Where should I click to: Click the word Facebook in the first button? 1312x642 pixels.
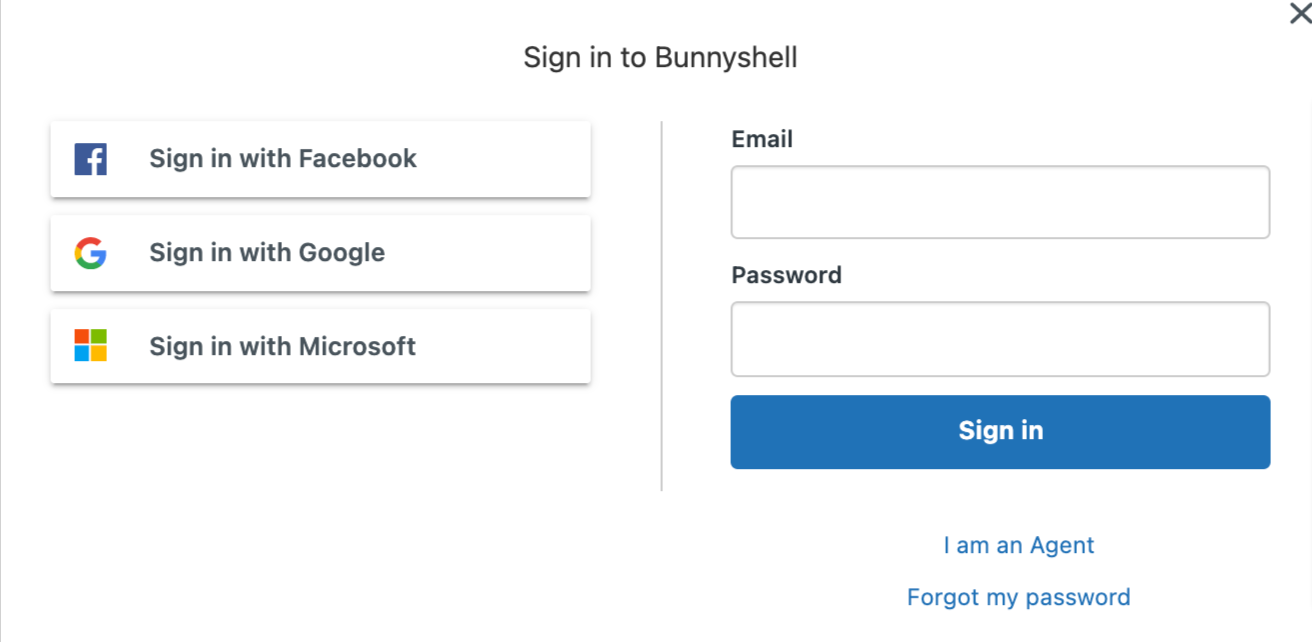(x=357, y=158)
